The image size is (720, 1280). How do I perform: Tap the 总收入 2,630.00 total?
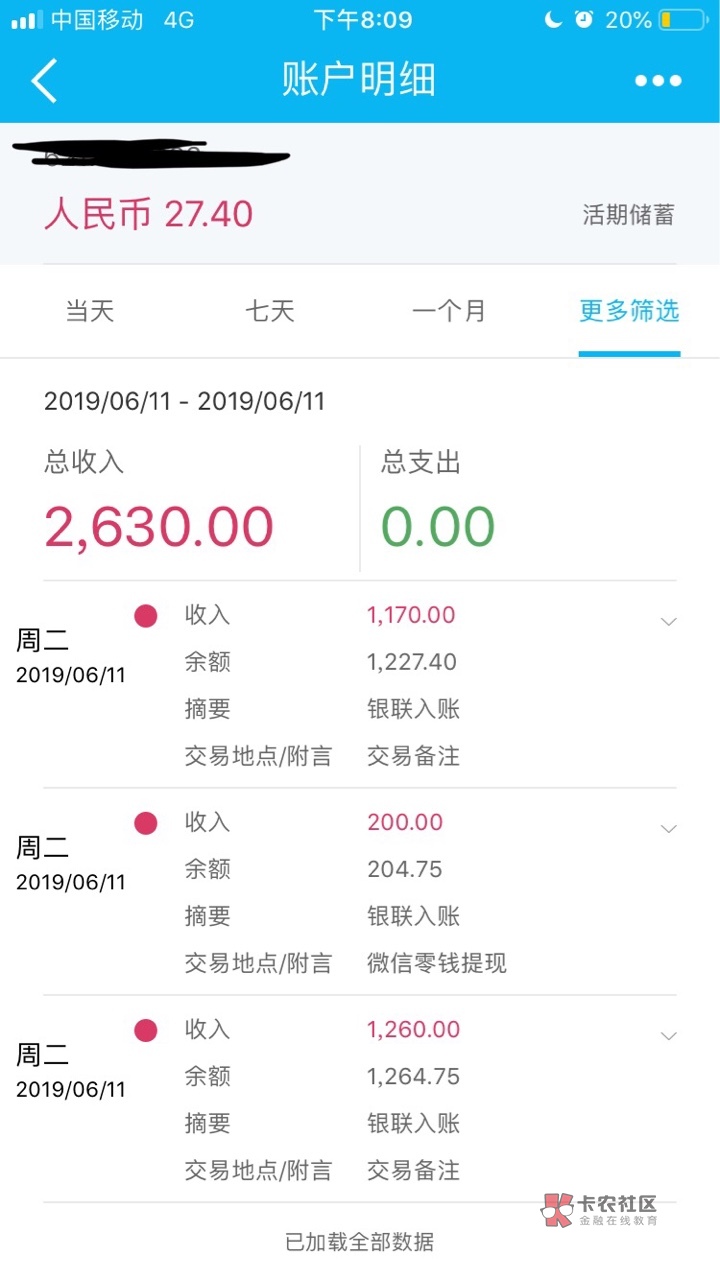[158, 526]
